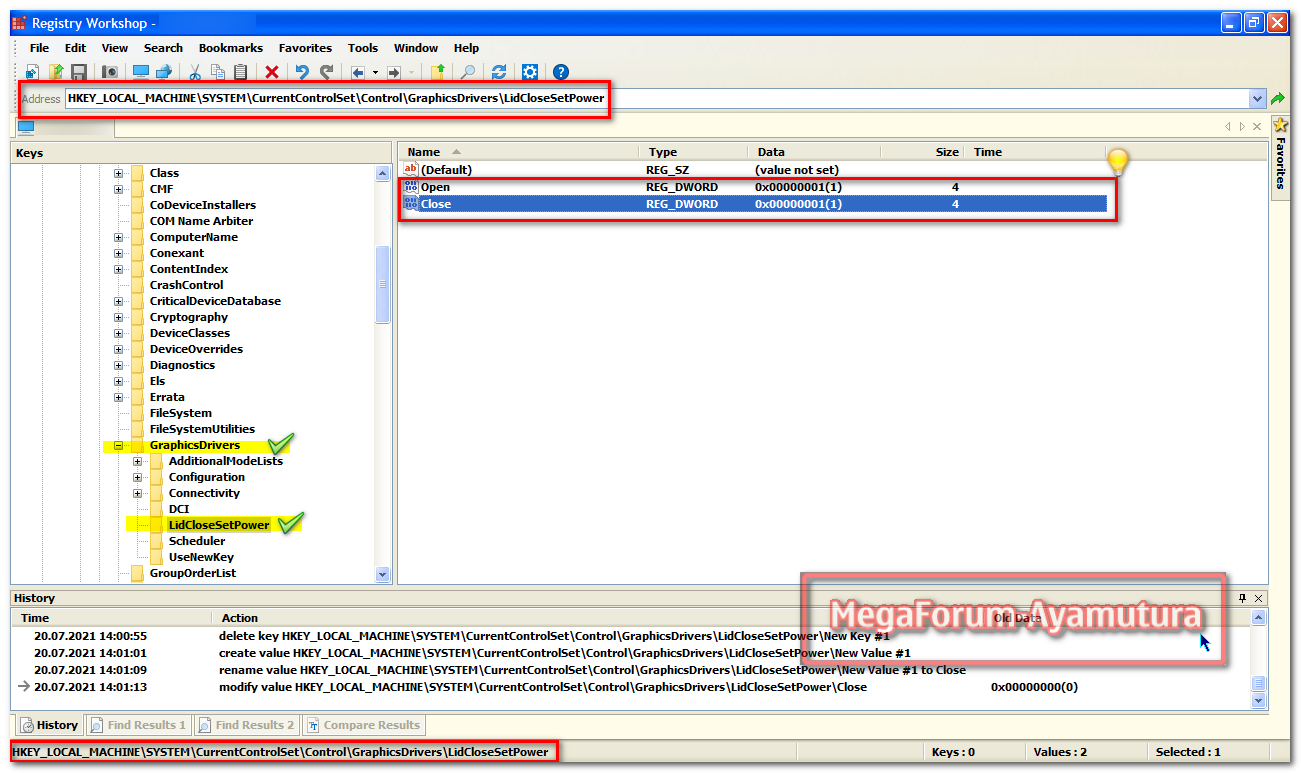The image size is (1301, 773).
Task: Select the LidCloseSetPower key
Action: 219,525
